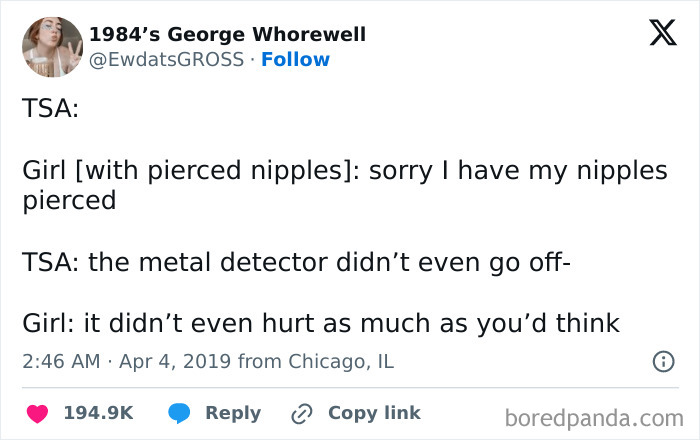Open the 1984's George Whorewell display name

[x=227, y=34]
